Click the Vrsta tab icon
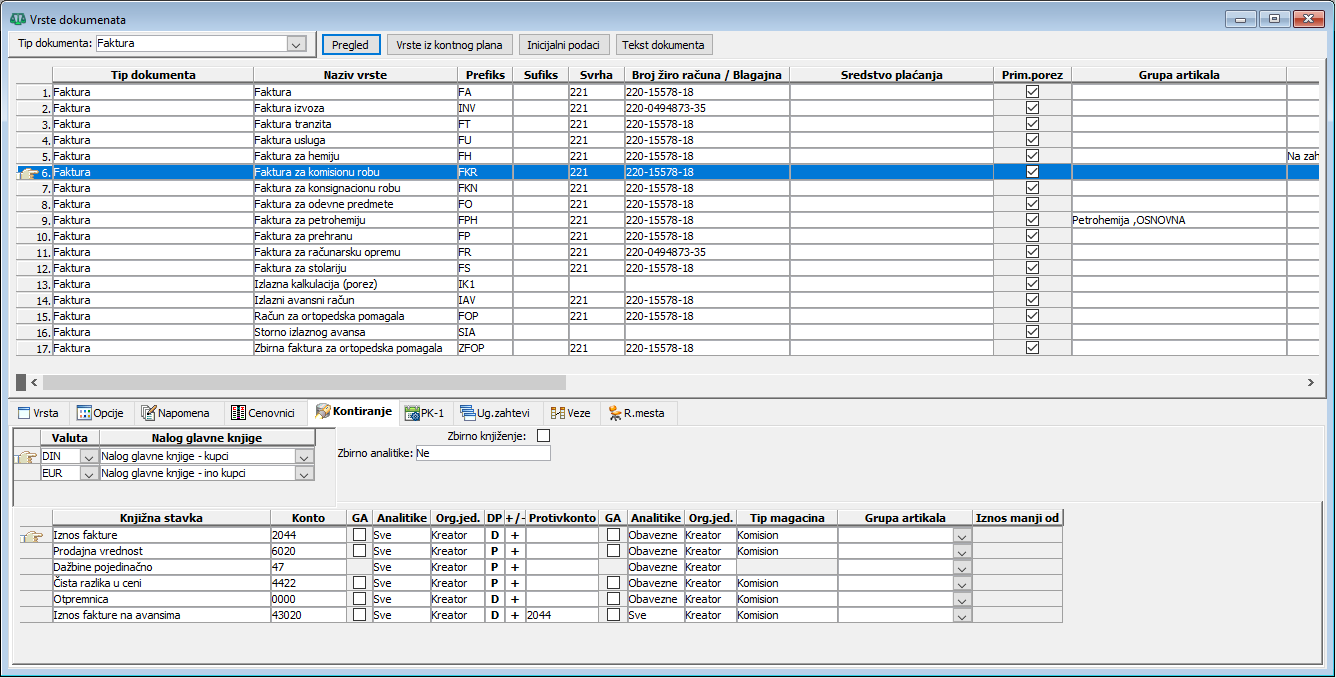 click(23, 413)
